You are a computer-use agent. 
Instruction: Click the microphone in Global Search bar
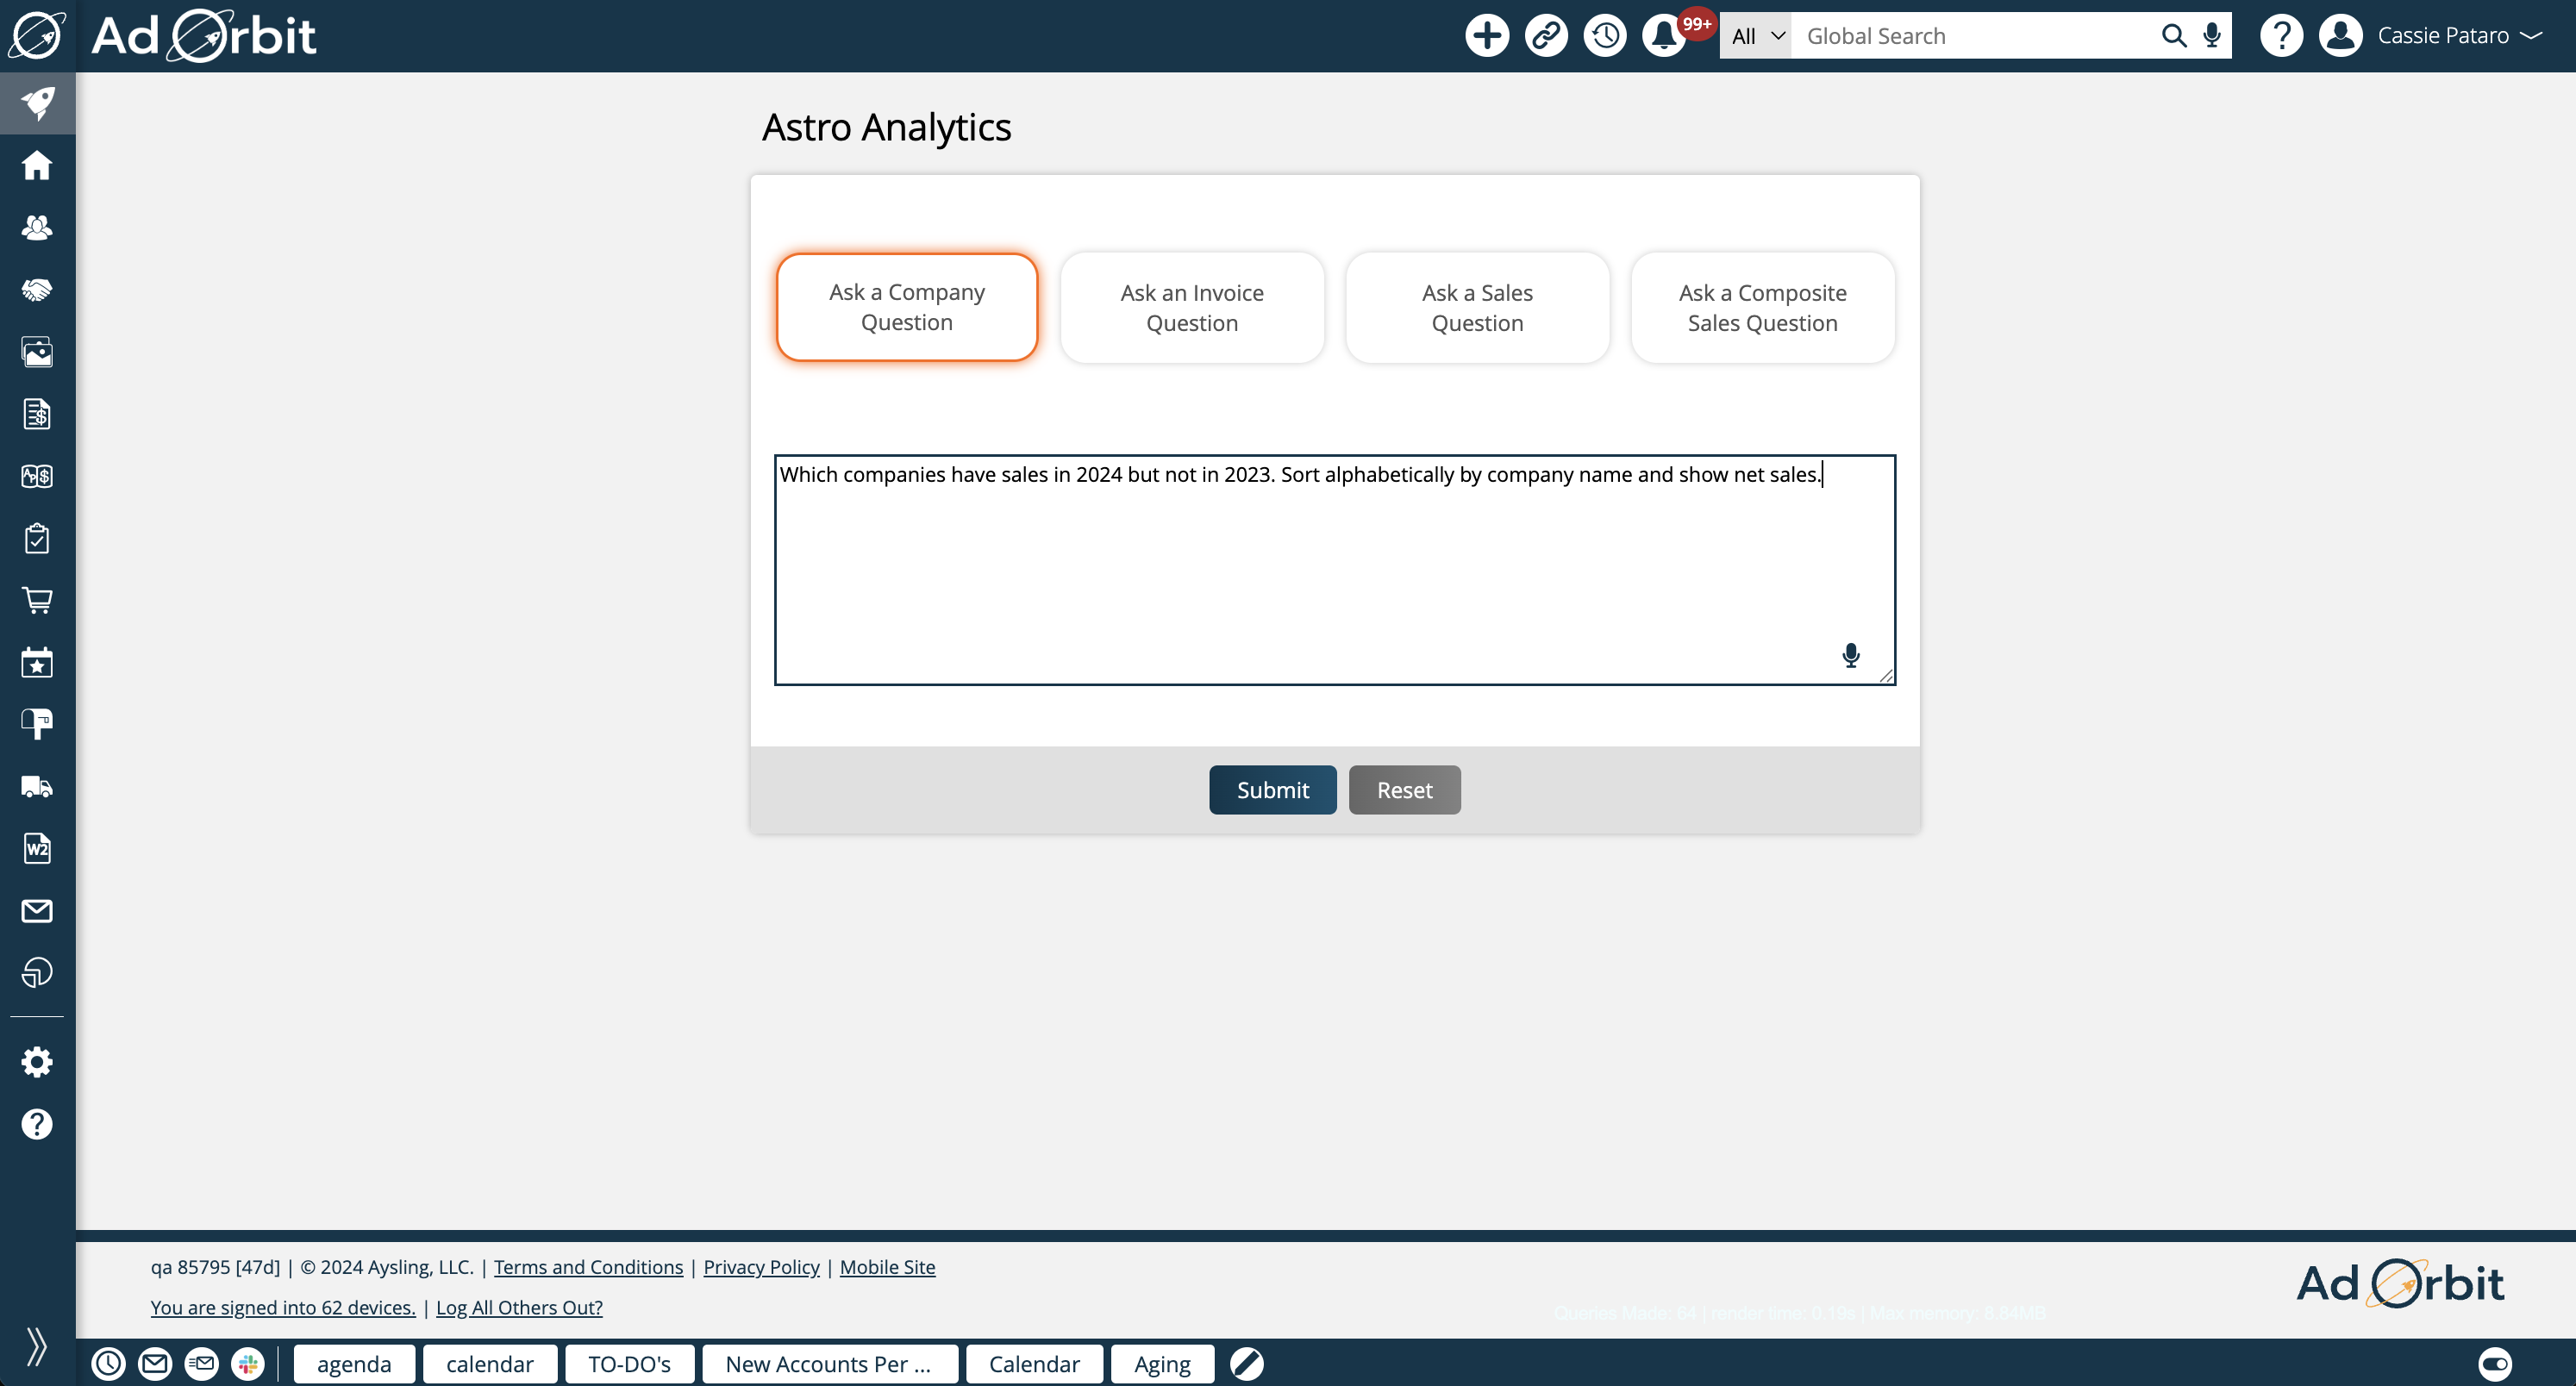click(x=2211, y=36)
